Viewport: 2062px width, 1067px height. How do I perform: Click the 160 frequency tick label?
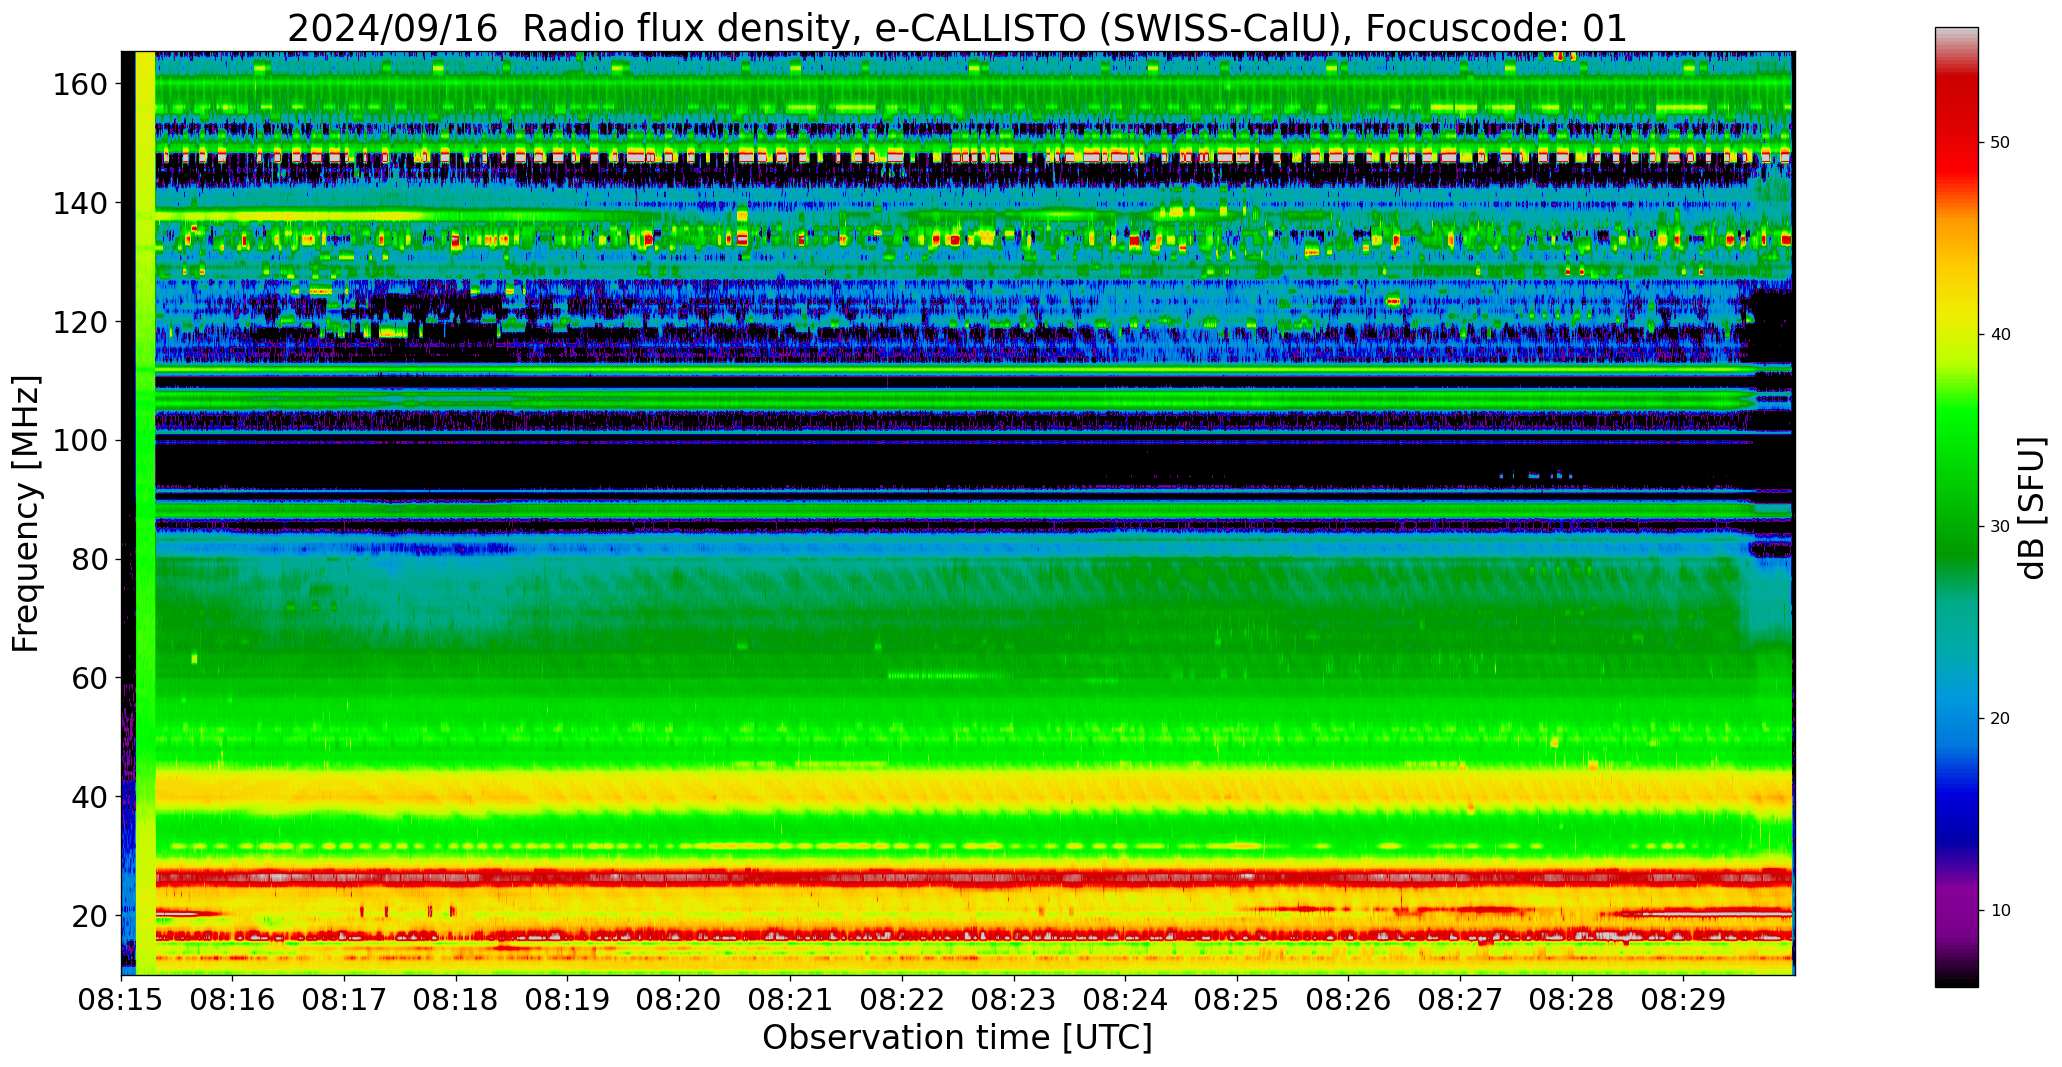click(x=80, y=84)
